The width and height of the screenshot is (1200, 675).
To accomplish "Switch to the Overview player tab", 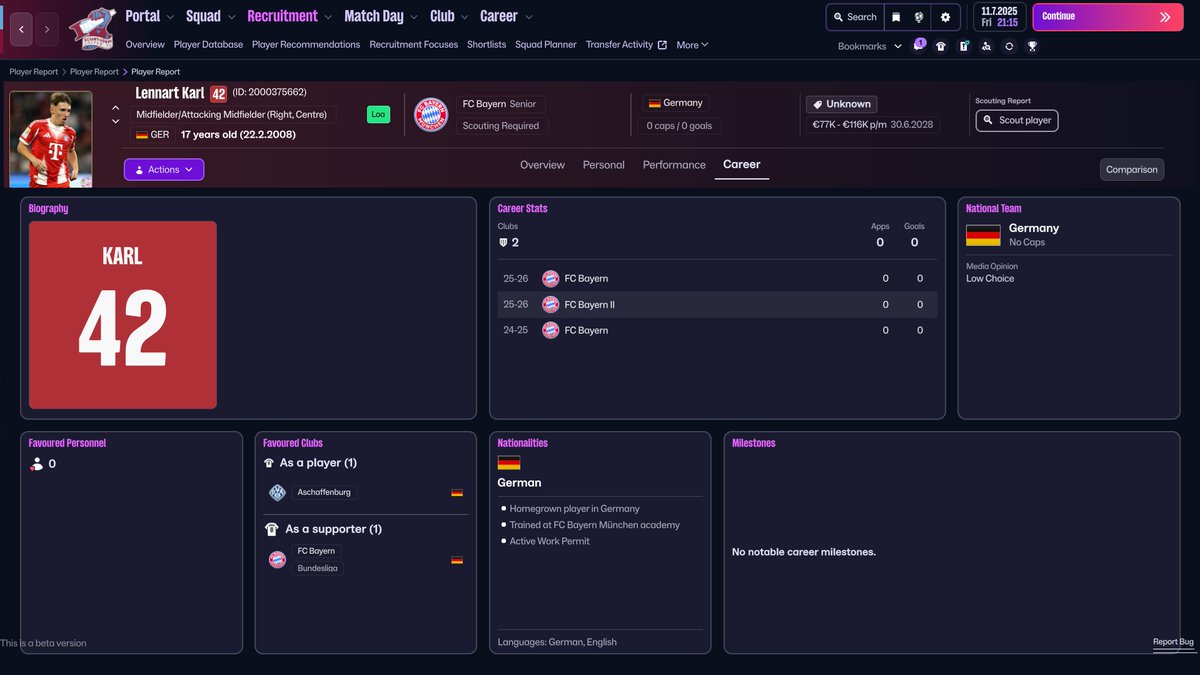I will [x=542, y=165].
